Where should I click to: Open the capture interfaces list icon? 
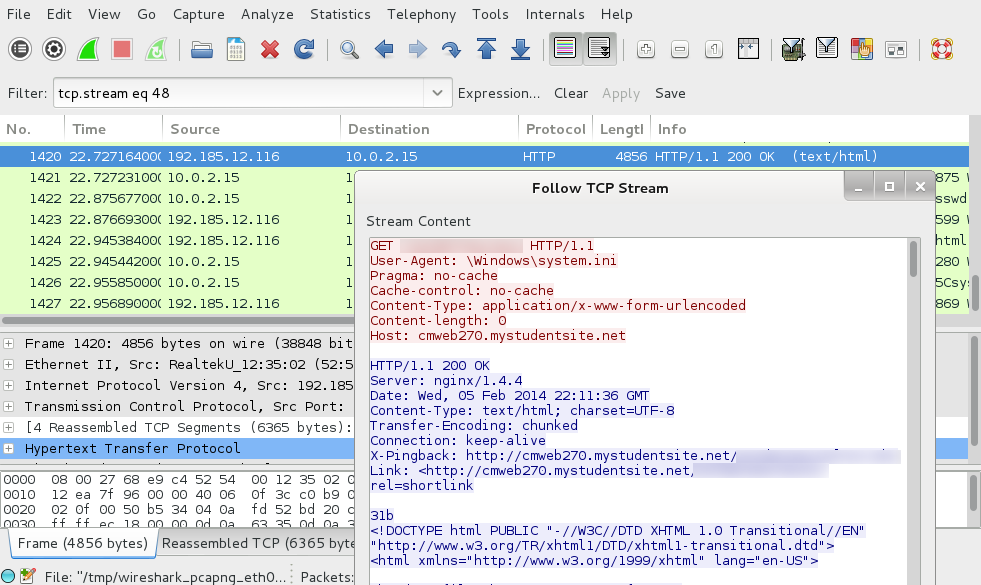(x=20, y=49)
